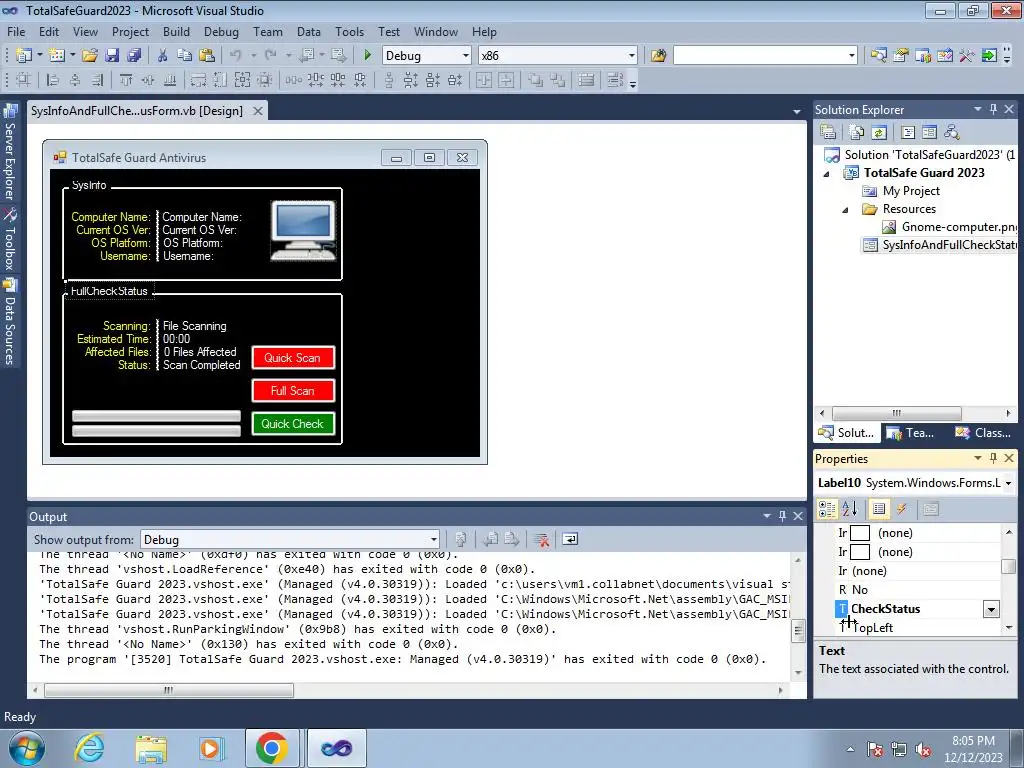Open the Label10 object selector dropdown
This screenshot has height=768, width=1024.
[1008, 483]
